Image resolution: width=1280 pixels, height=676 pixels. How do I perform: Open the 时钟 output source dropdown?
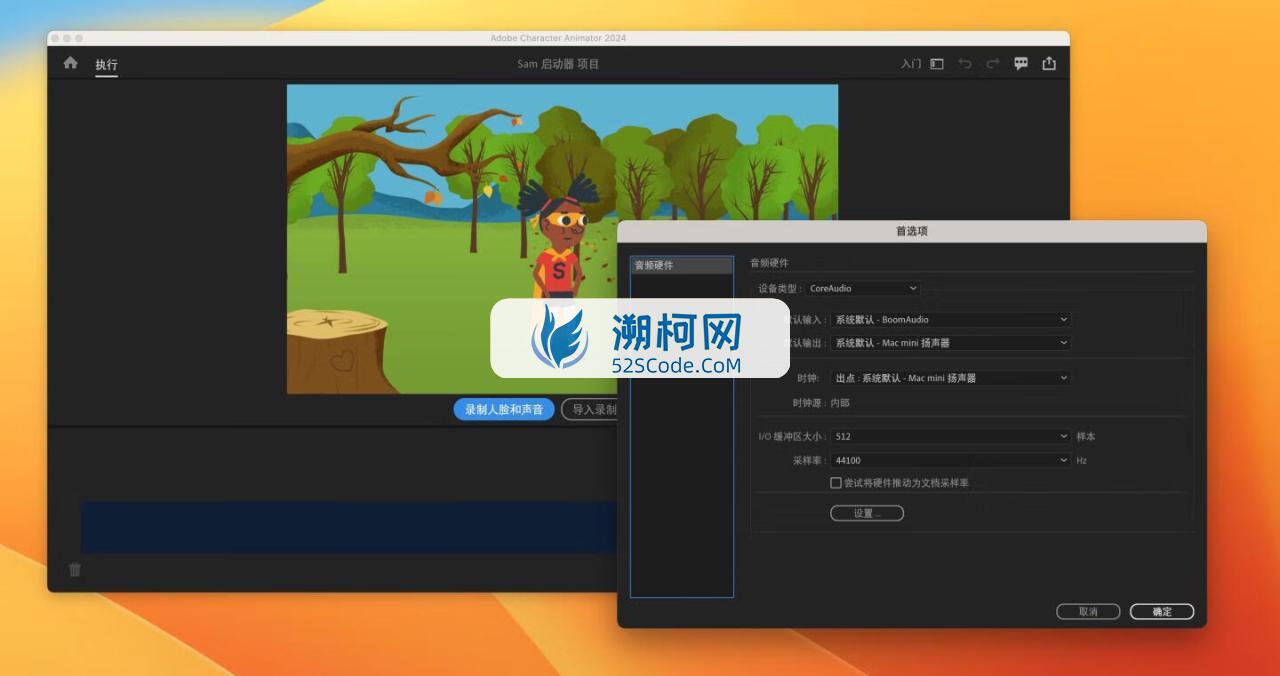pos(951,378)
